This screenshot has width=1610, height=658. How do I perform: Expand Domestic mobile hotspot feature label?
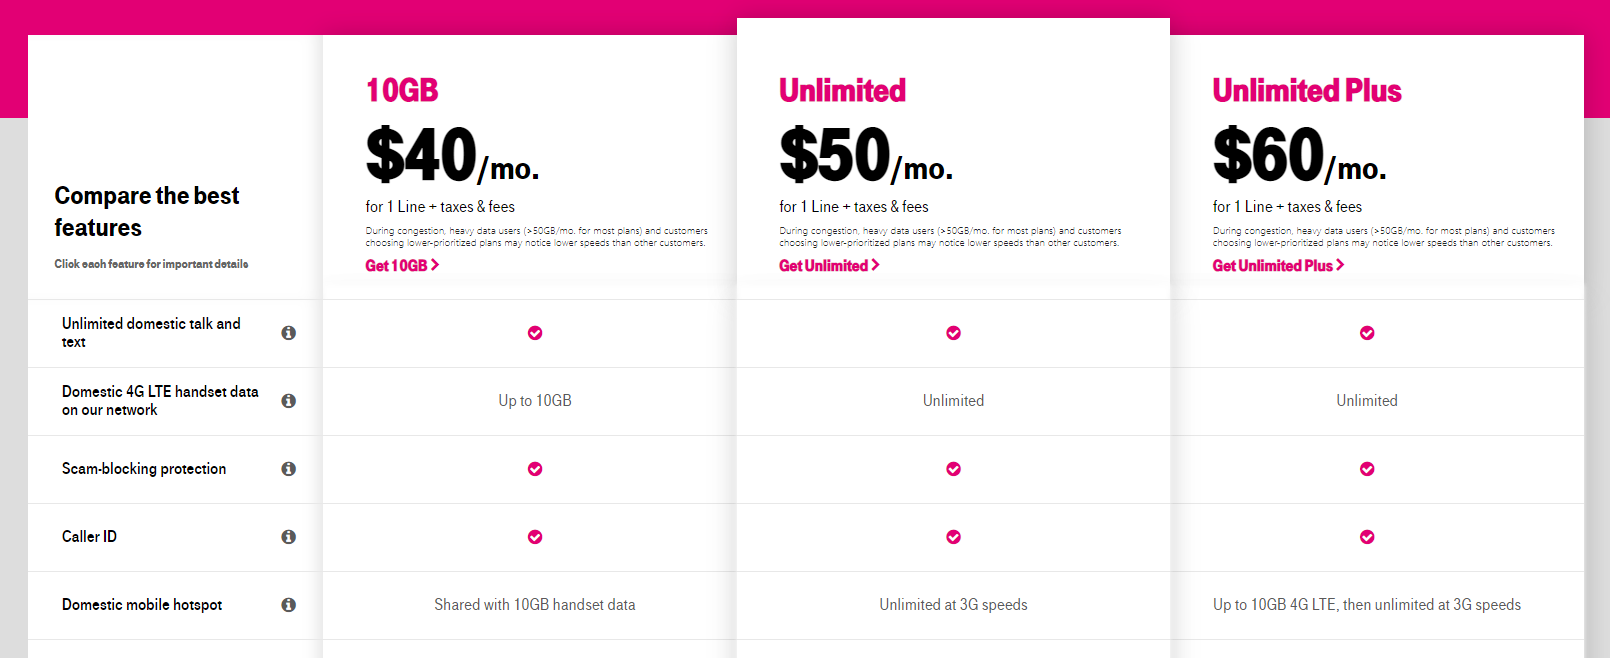click(x=142, y=605)
